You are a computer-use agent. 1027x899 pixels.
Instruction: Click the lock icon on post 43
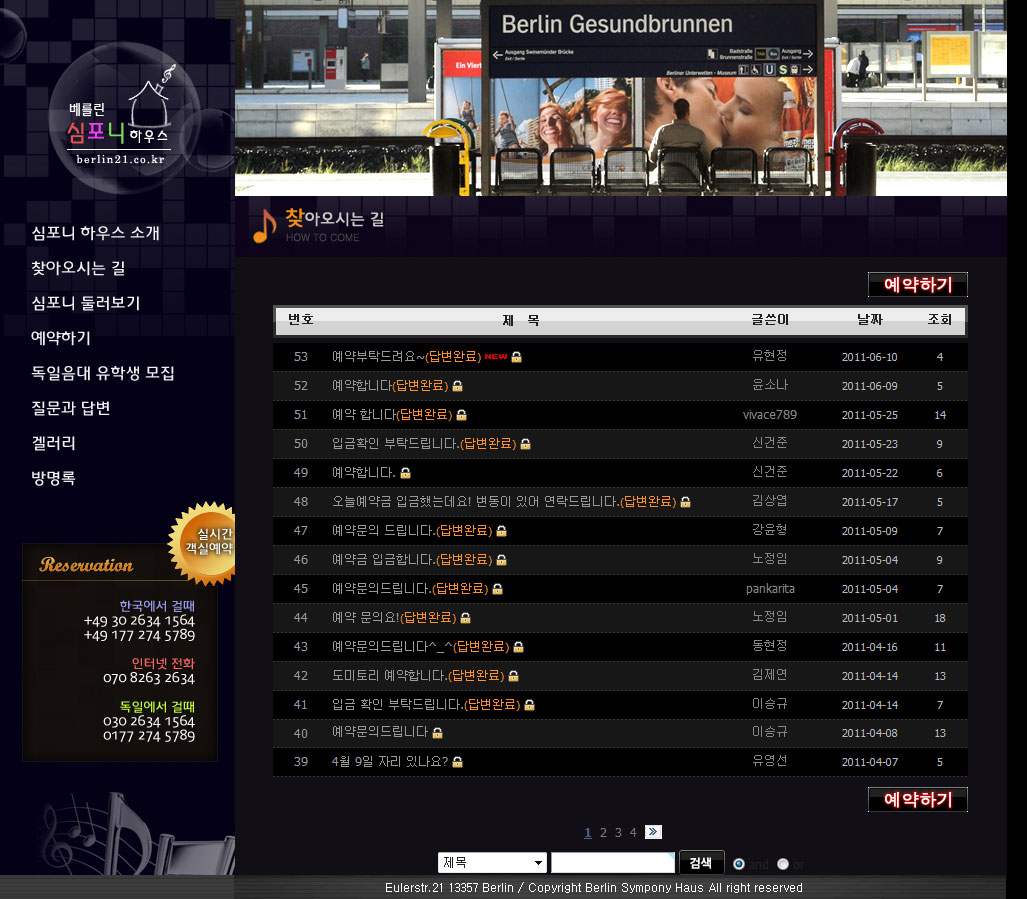click(519, 647)
